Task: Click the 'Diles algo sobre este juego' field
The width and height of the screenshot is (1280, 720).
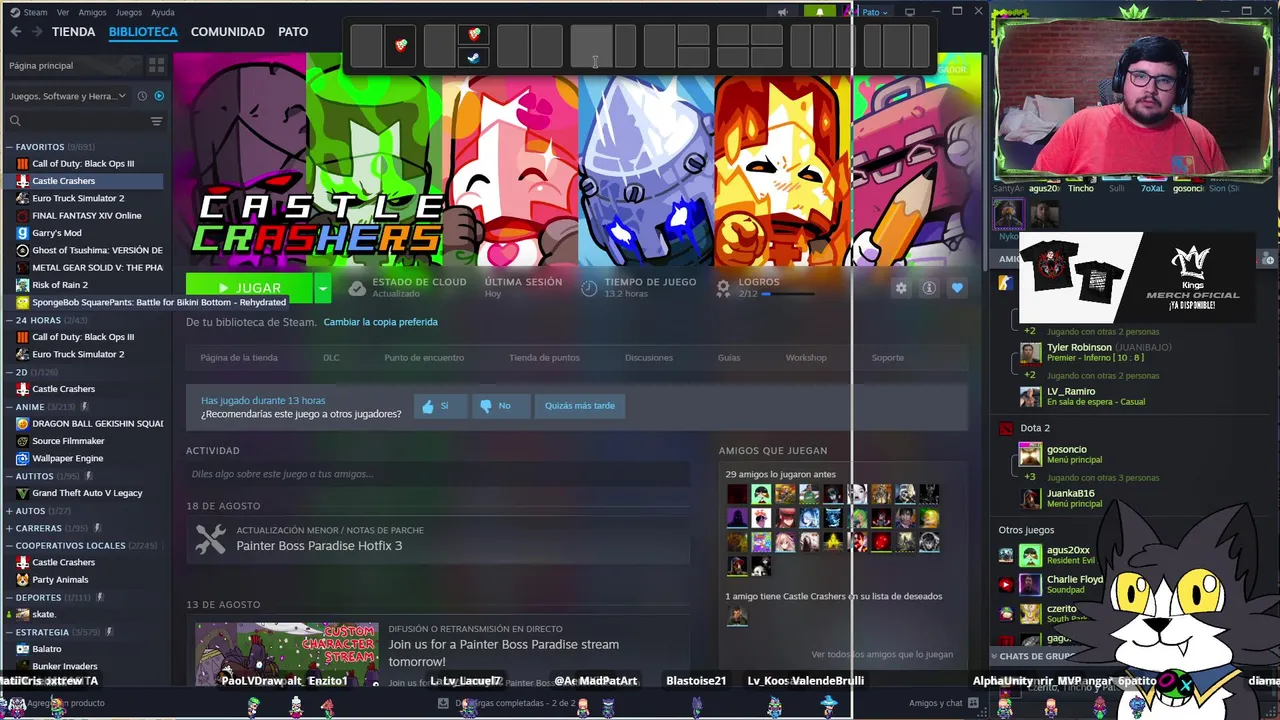Action: tap(438, 474)
